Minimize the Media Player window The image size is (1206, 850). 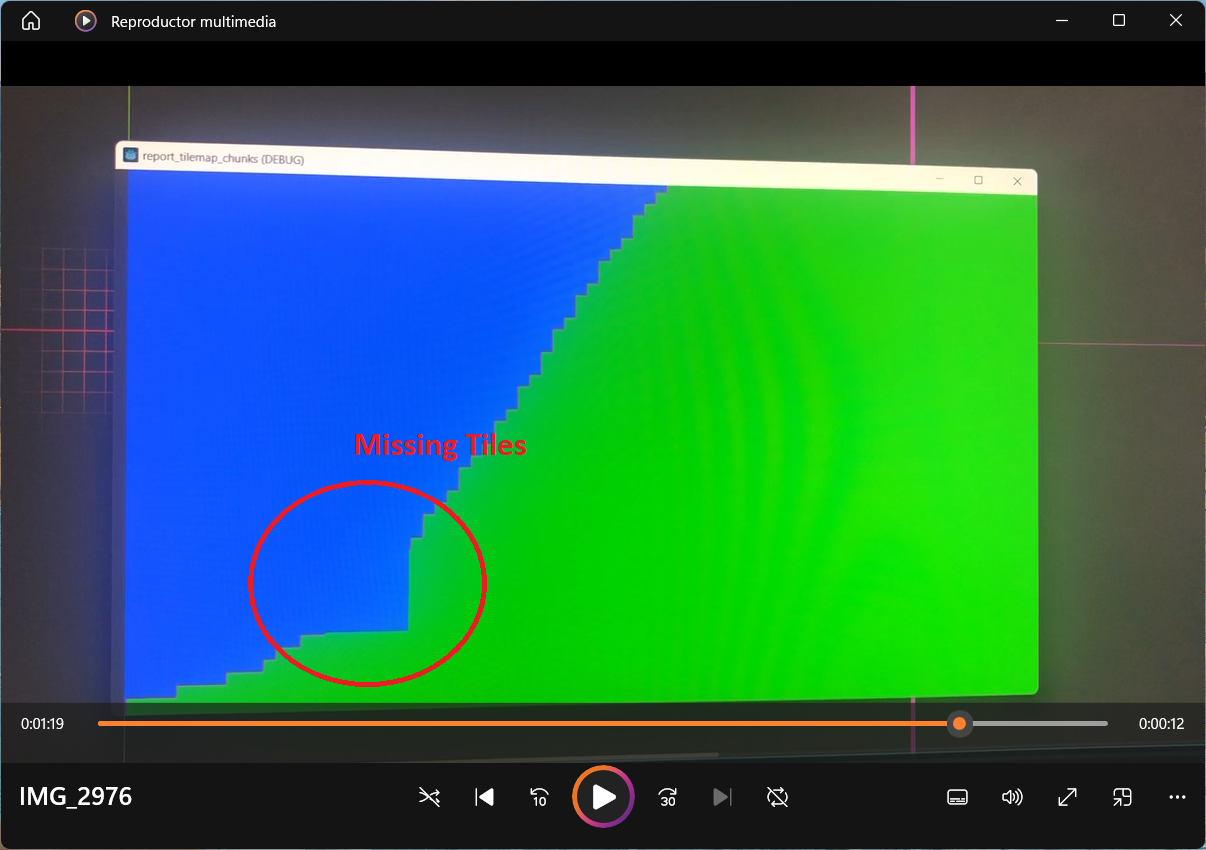tap(1061, 20)
